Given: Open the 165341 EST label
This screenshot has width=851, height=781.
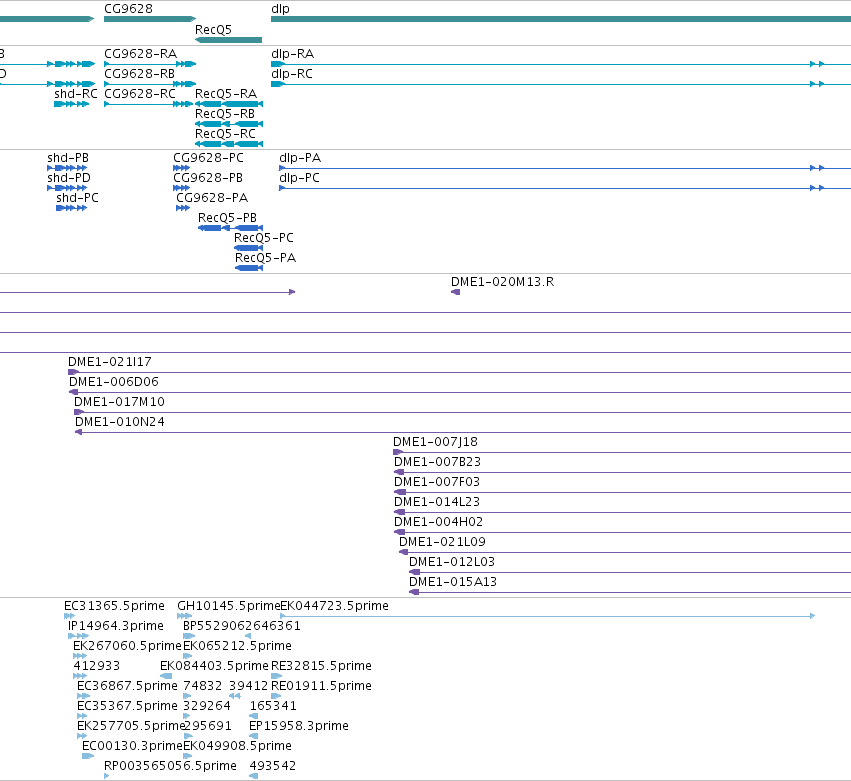Looking at the screenshot, I should (x=273, y=707).
